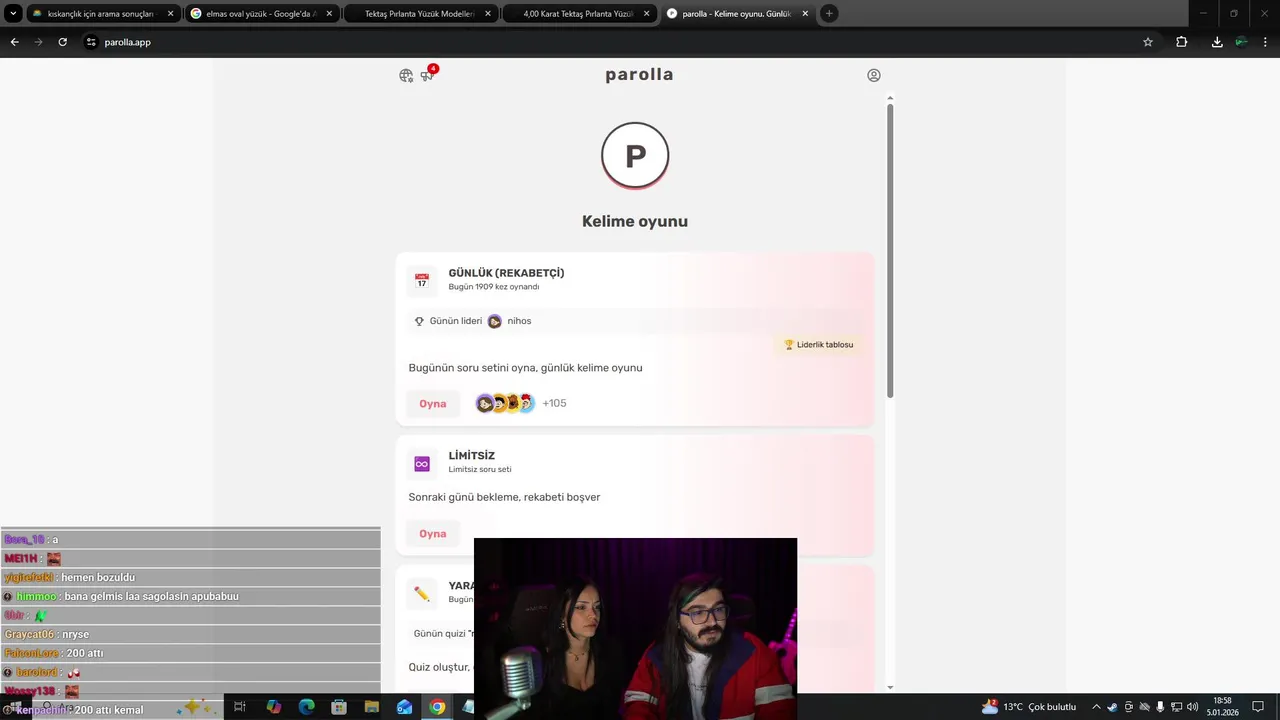Open the browser extensions menu
The width and height of the screenshot is (1280, 720).
point(1182,42)
